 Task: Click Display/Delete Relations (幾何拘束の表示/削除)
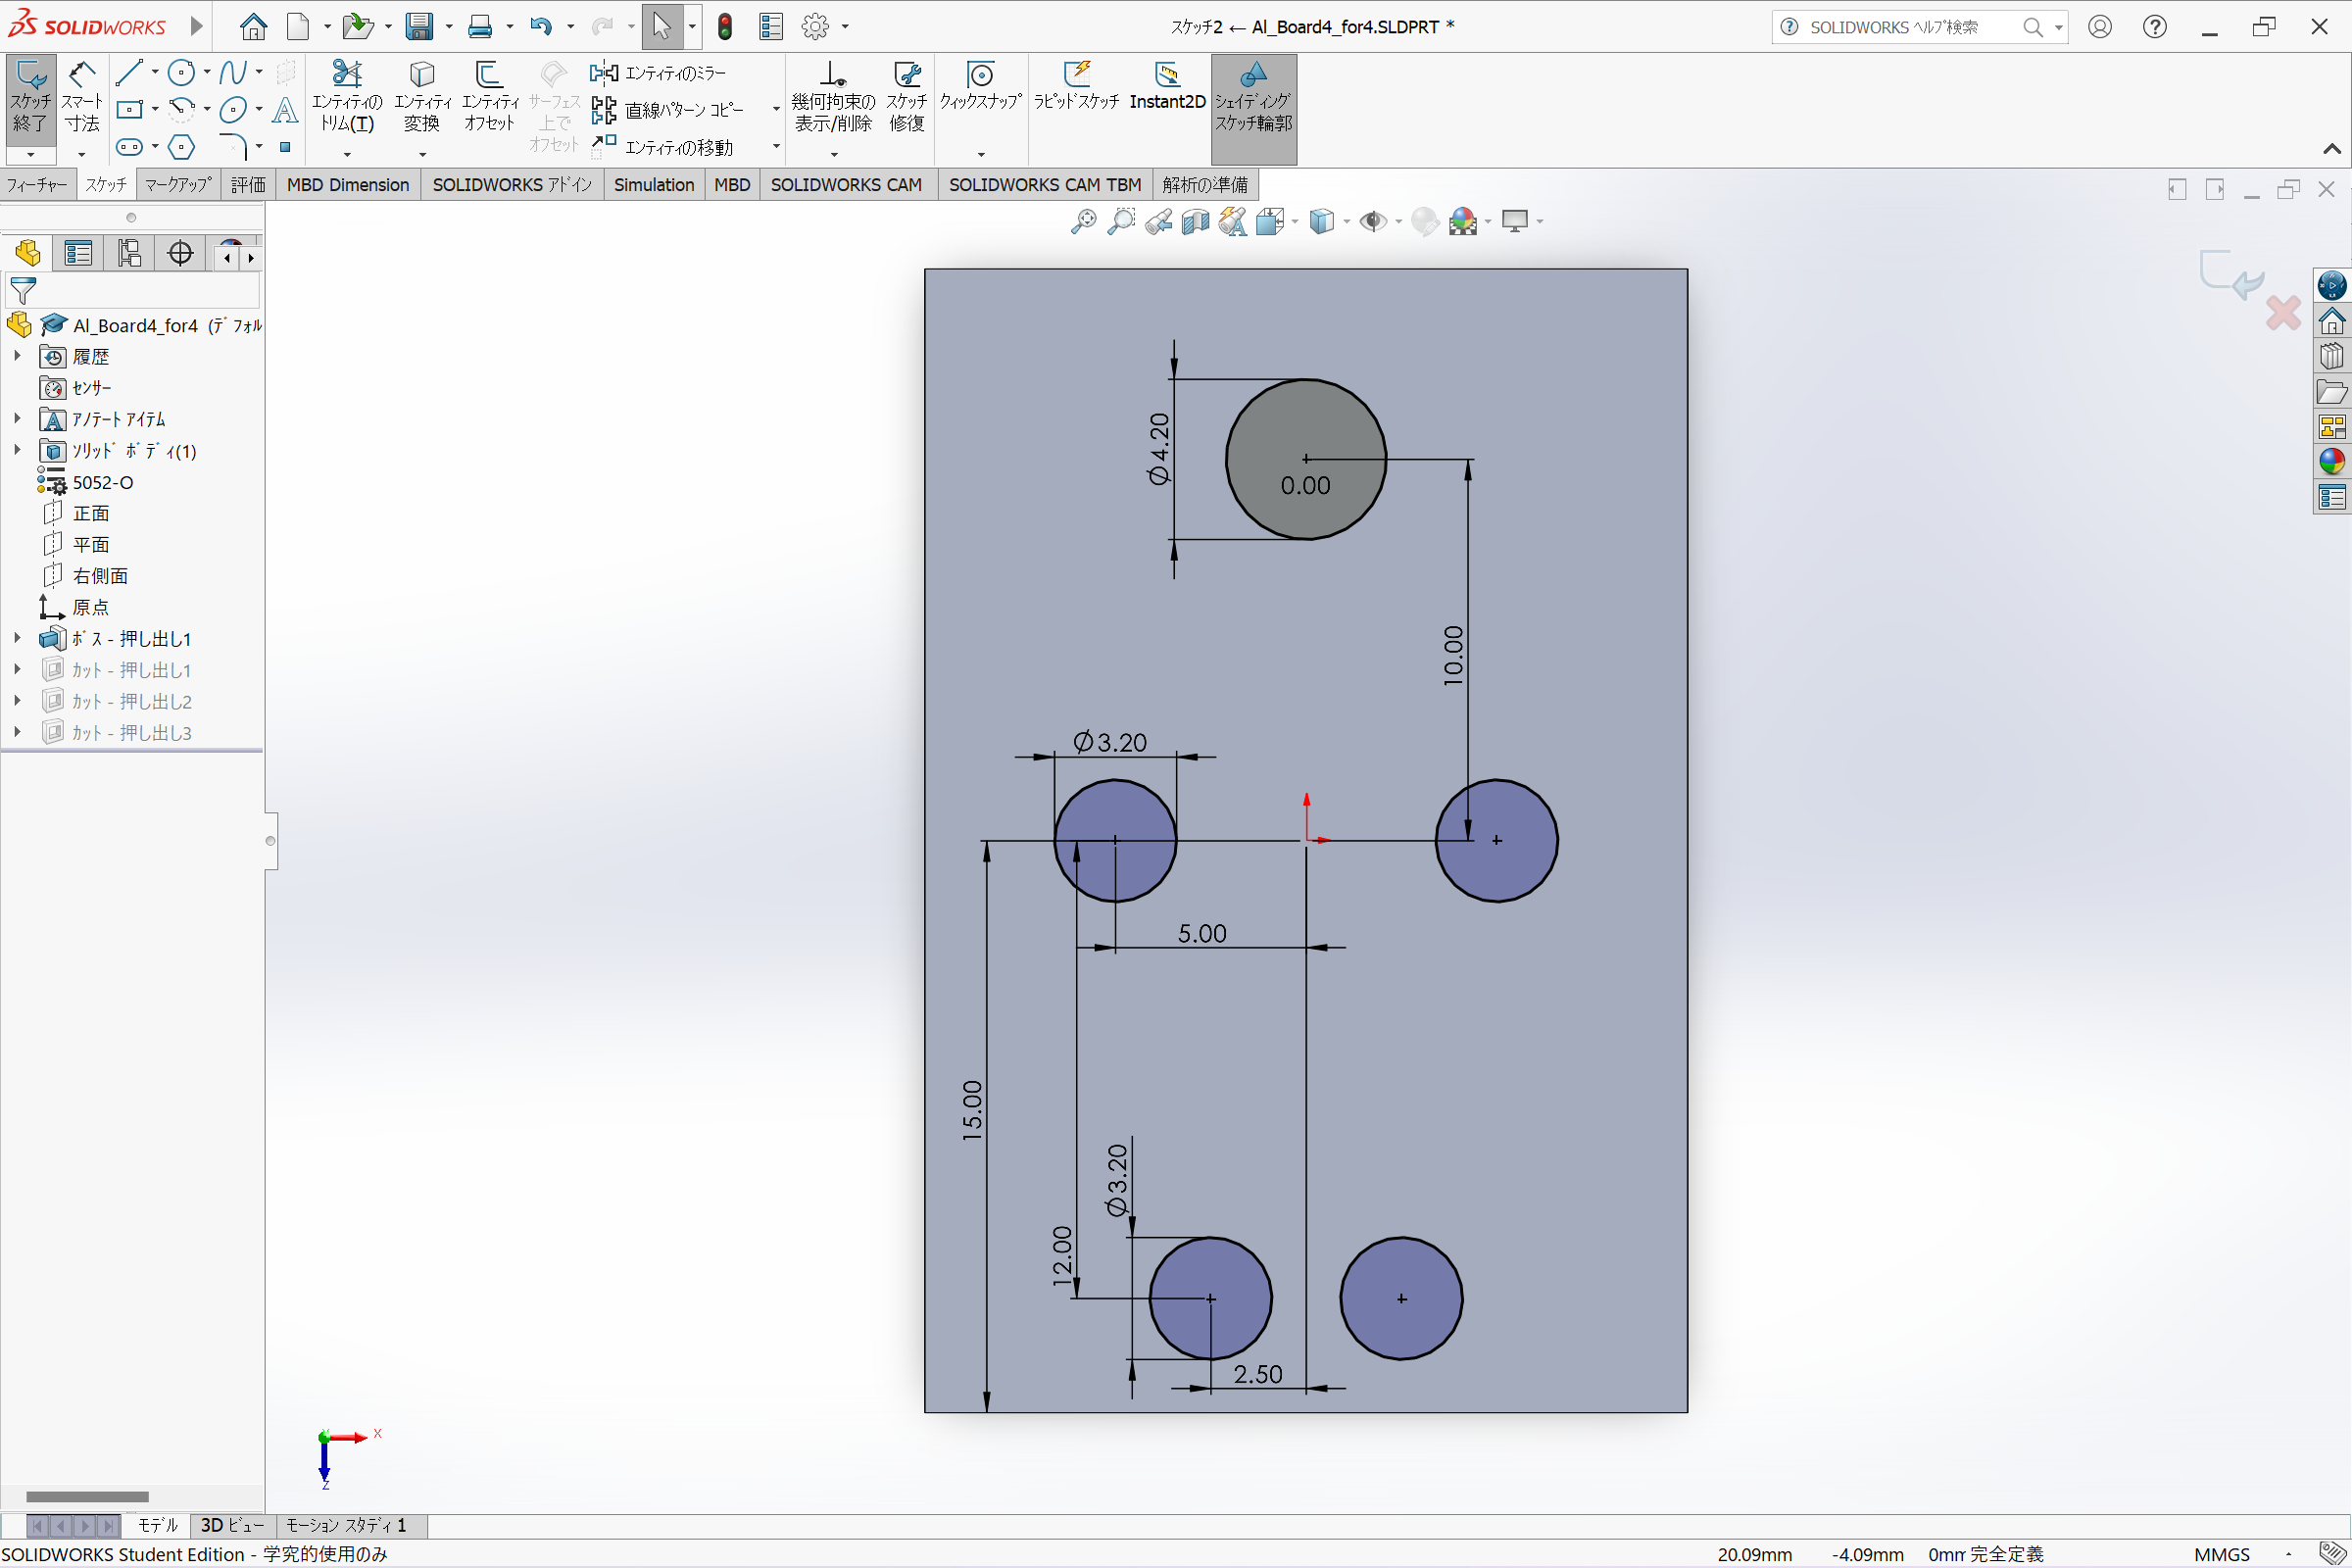833,97
